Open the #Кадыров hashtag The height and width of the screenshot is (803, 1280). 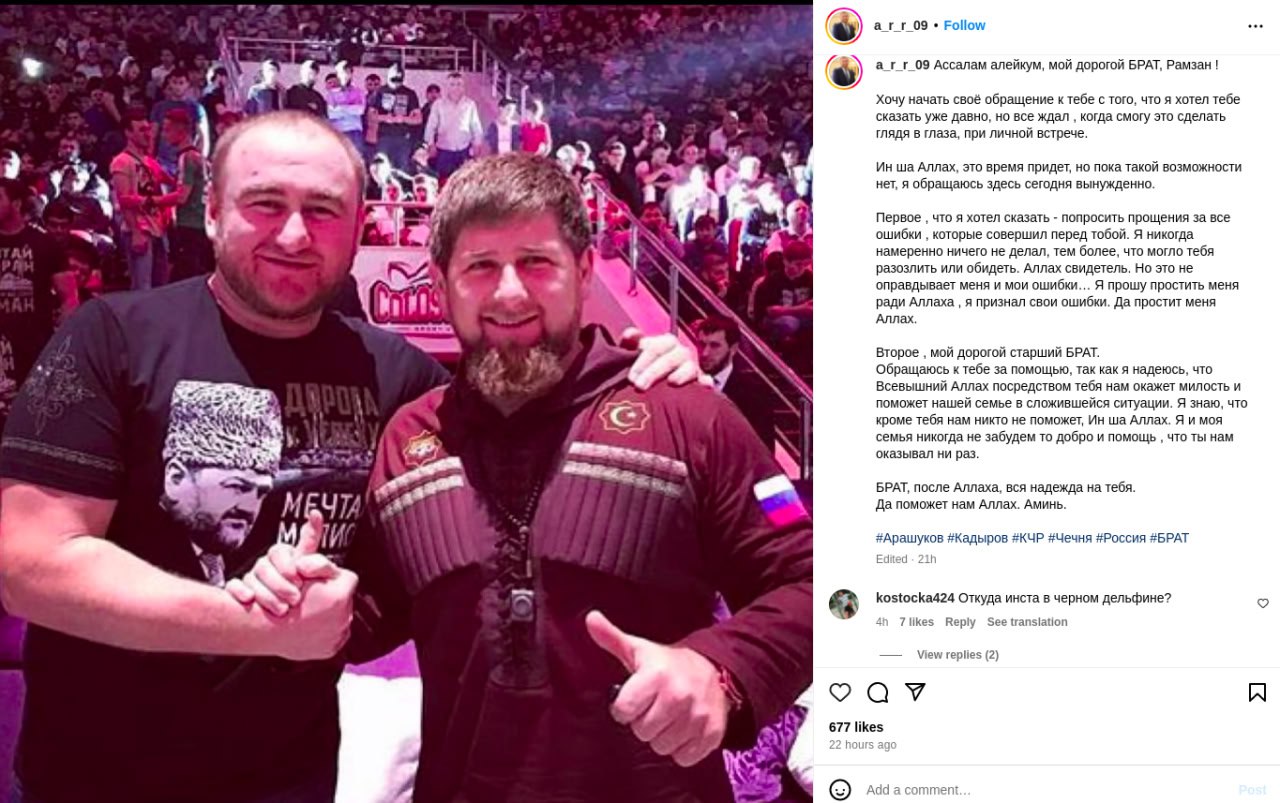pos(977,538)
